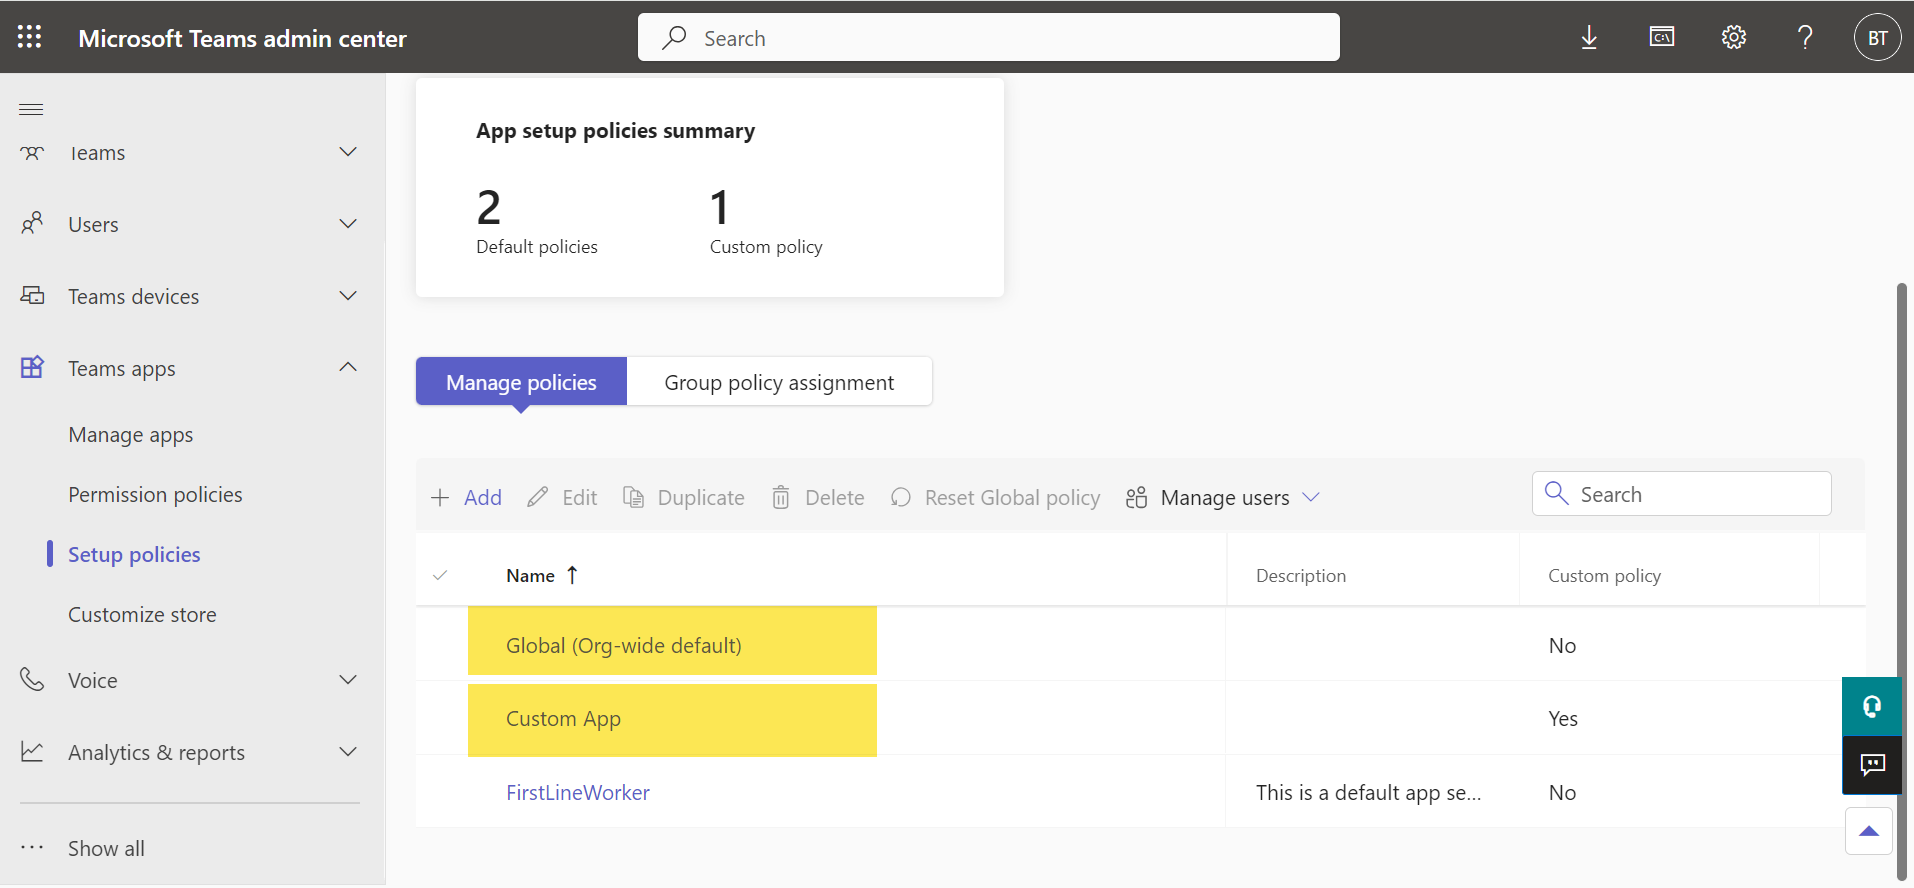Expand the Voice navigation section
The width and height of the screenshot is (1914, 888).
click(348, 680)
